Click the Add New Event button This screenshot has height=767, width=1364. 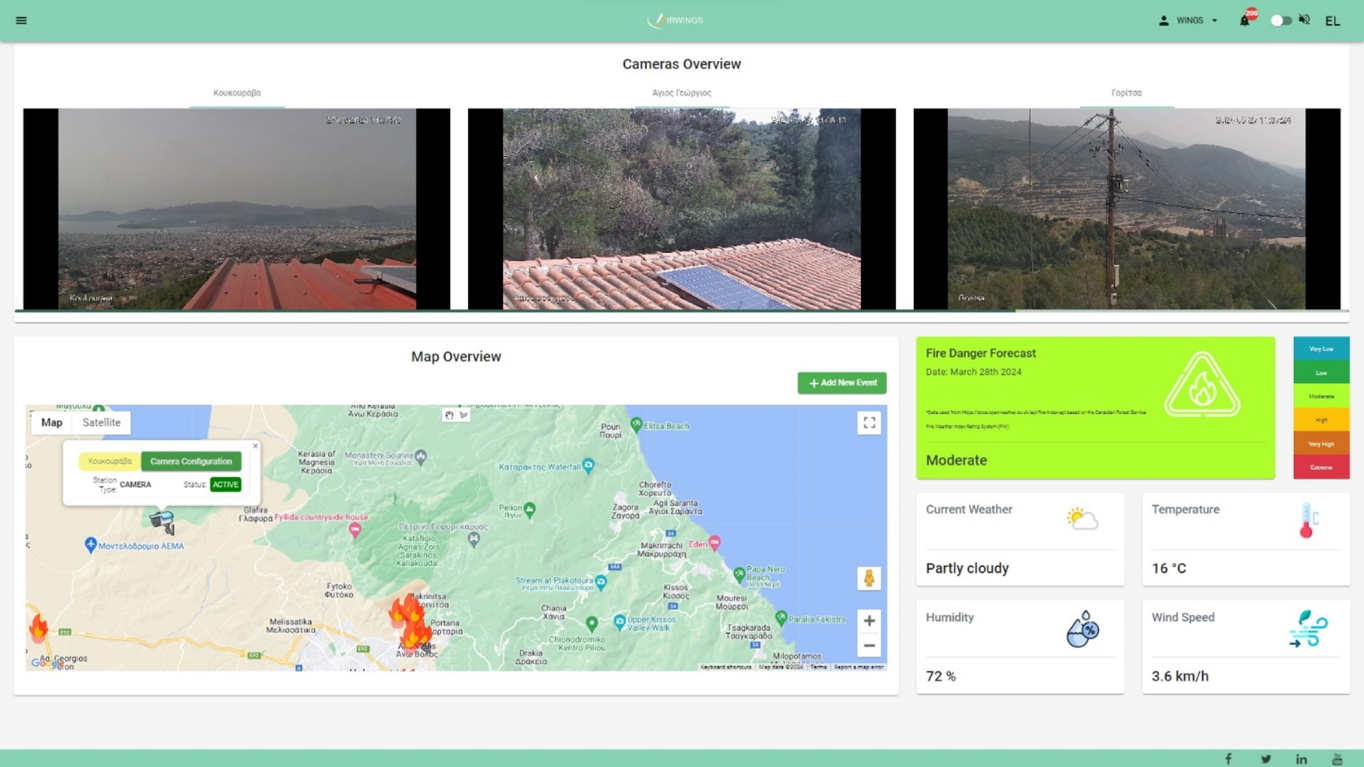pyautogui.click(x=842, y=383)
